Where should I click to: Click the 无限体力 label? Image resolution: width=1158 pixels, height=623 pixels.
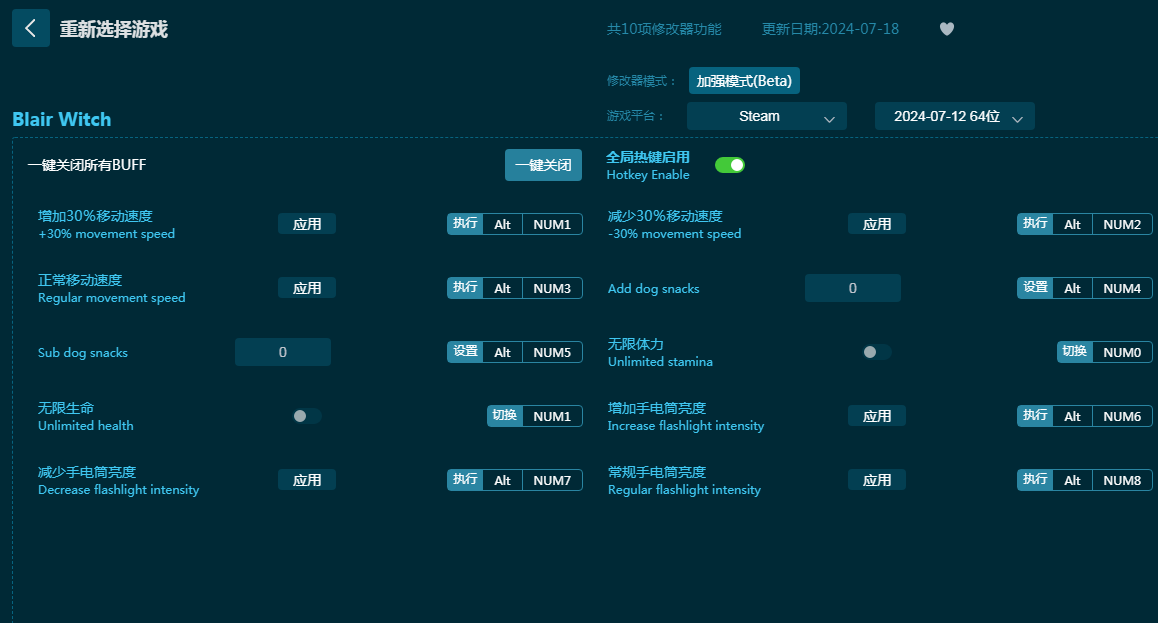pos(635,344)
